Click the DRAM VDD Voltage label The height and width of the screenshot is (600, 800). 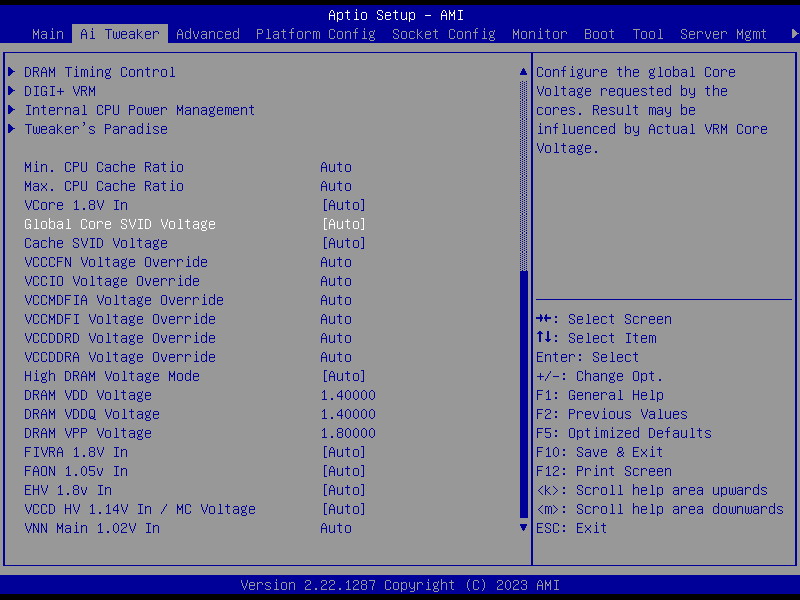[88, 395]
